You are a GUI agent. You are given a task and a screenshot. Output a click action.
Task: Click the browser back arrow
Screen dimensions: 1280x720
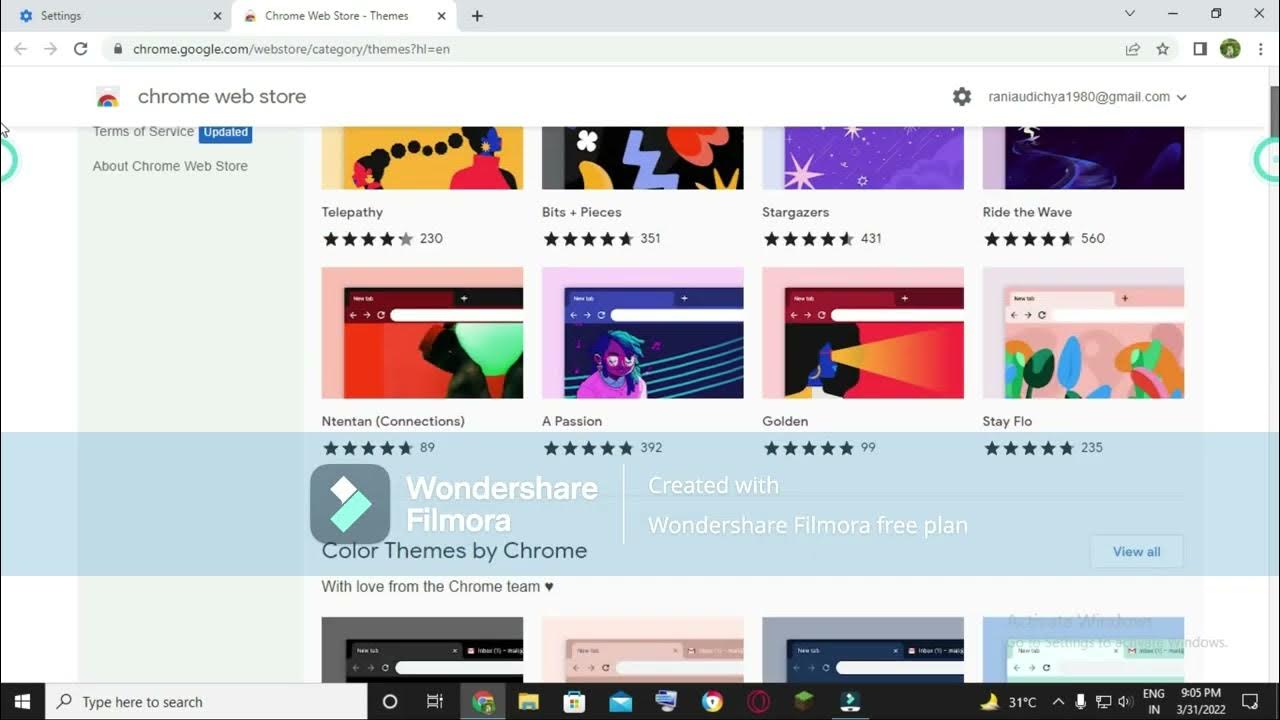pos(20,48)
